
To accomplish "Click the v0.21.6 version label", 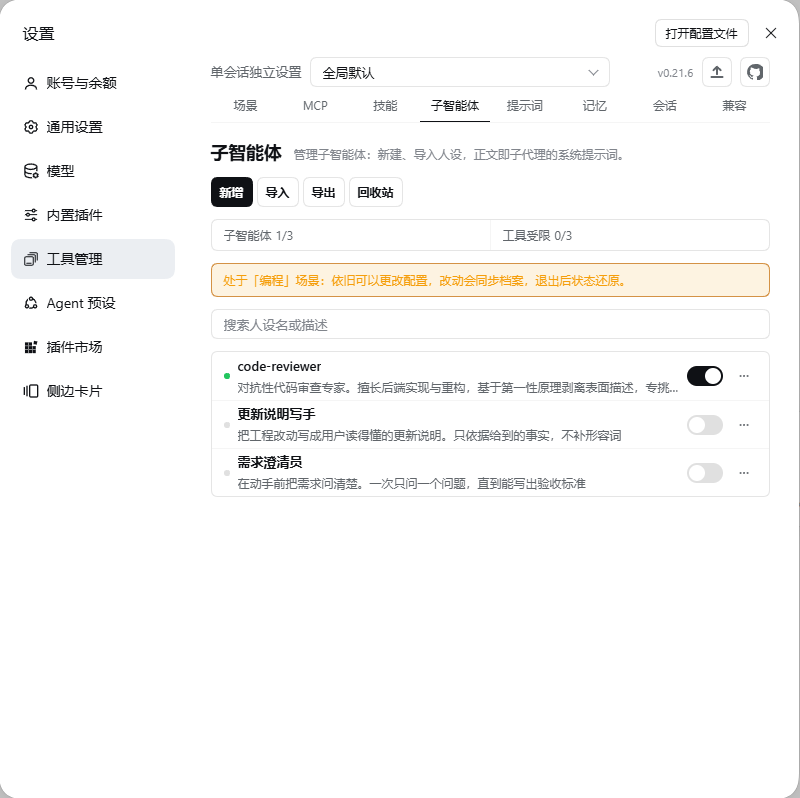I will (x=675, y=73).
